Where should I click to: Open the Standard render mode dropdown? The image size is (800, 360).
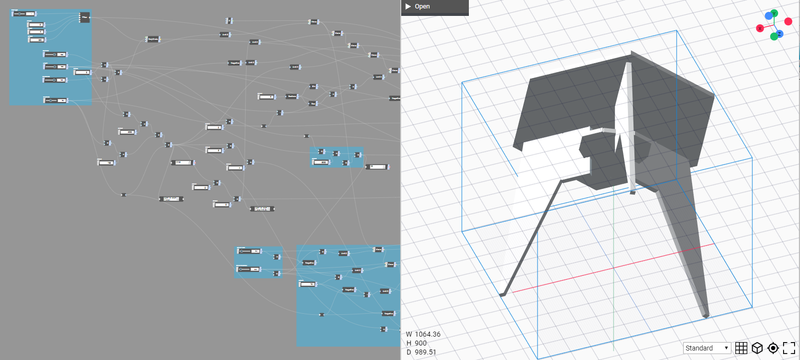point(707,348)
